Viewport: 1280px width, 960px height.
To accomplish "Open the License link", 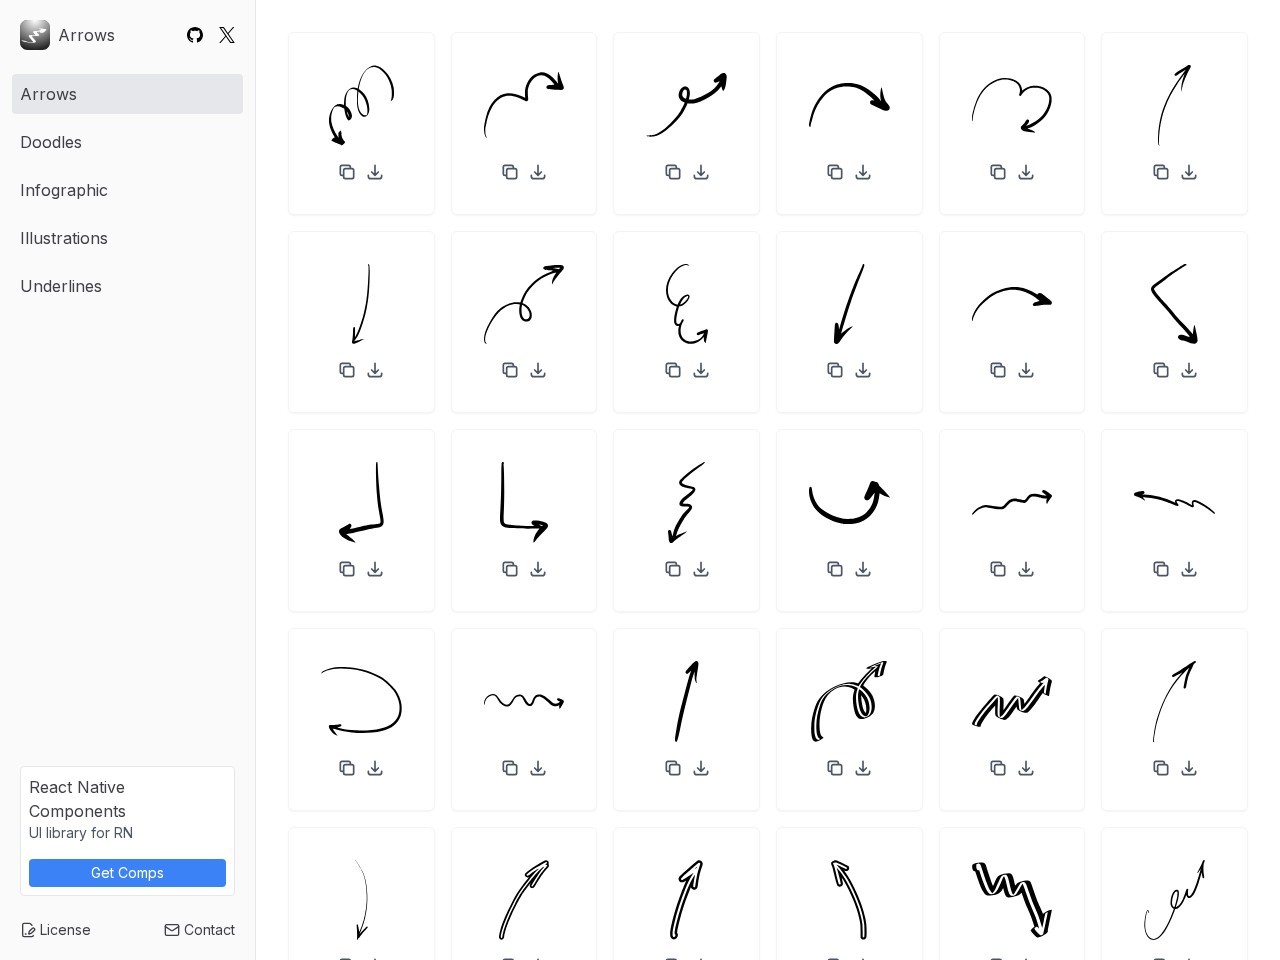I will click(56, 930).
